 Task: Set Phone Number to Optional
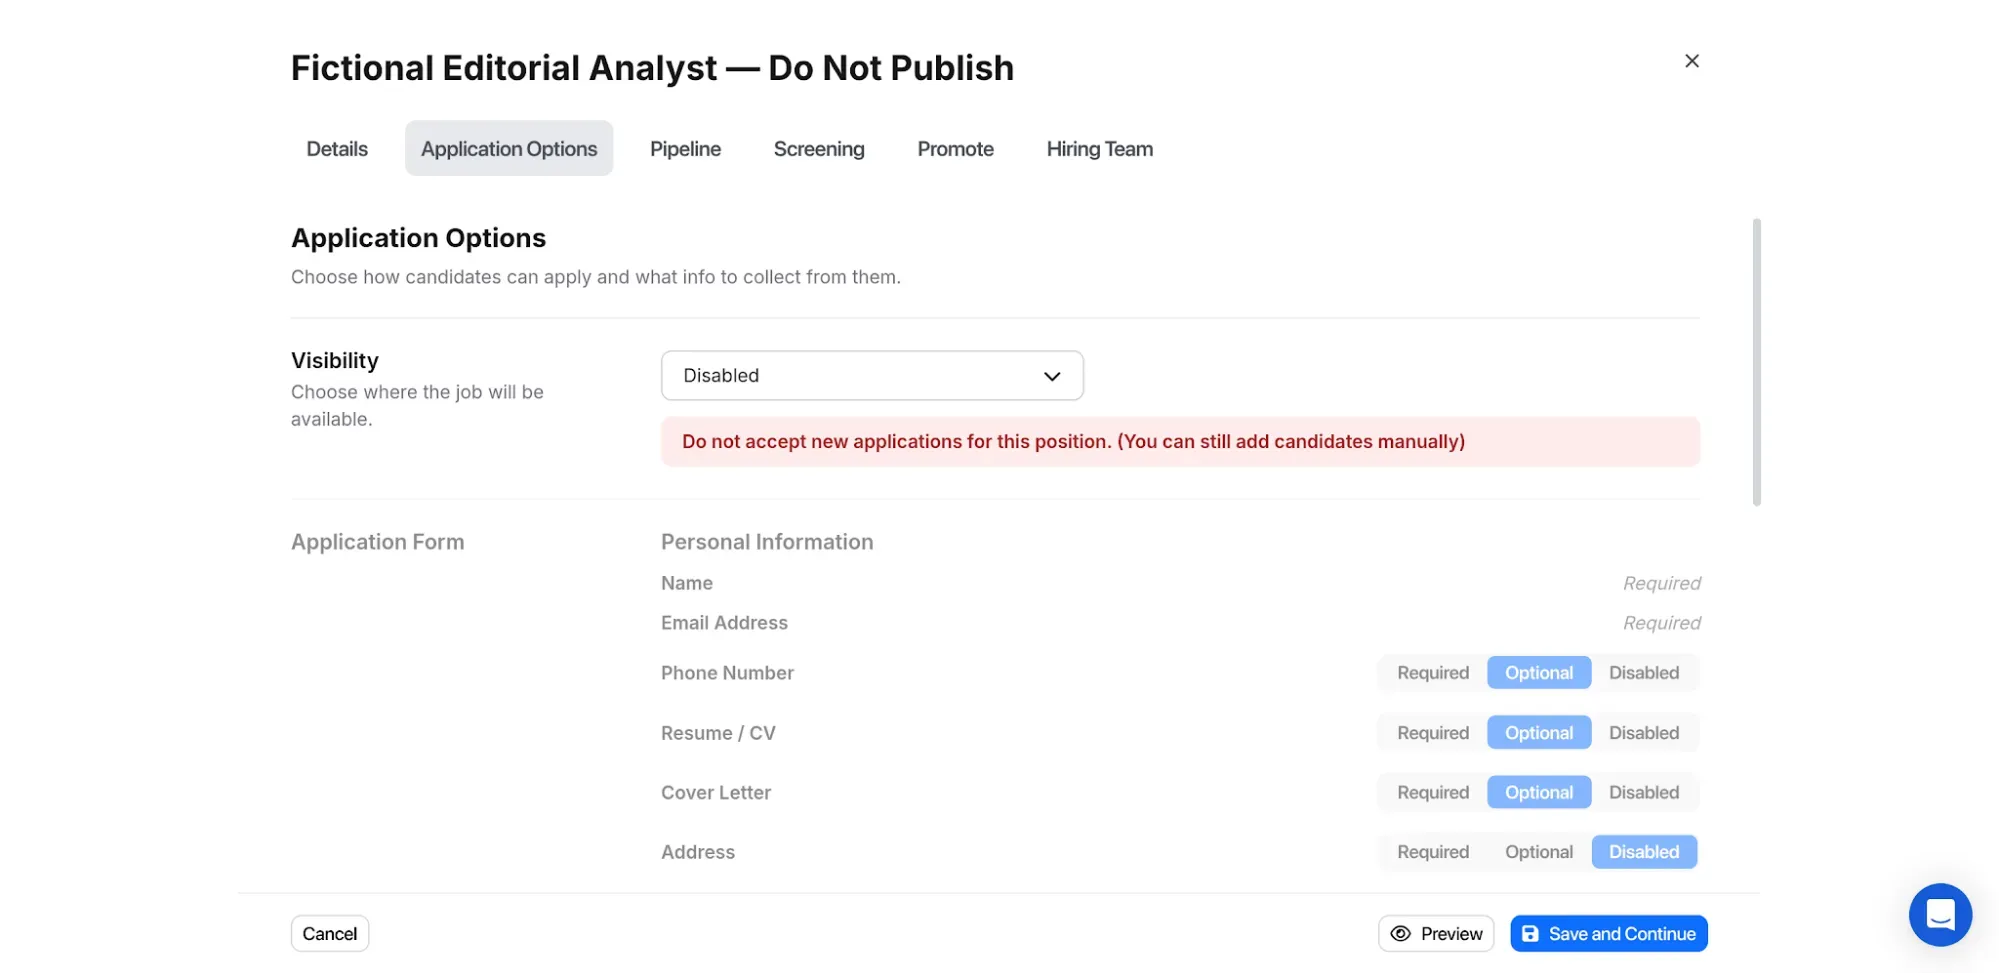tap(1538, 673)
